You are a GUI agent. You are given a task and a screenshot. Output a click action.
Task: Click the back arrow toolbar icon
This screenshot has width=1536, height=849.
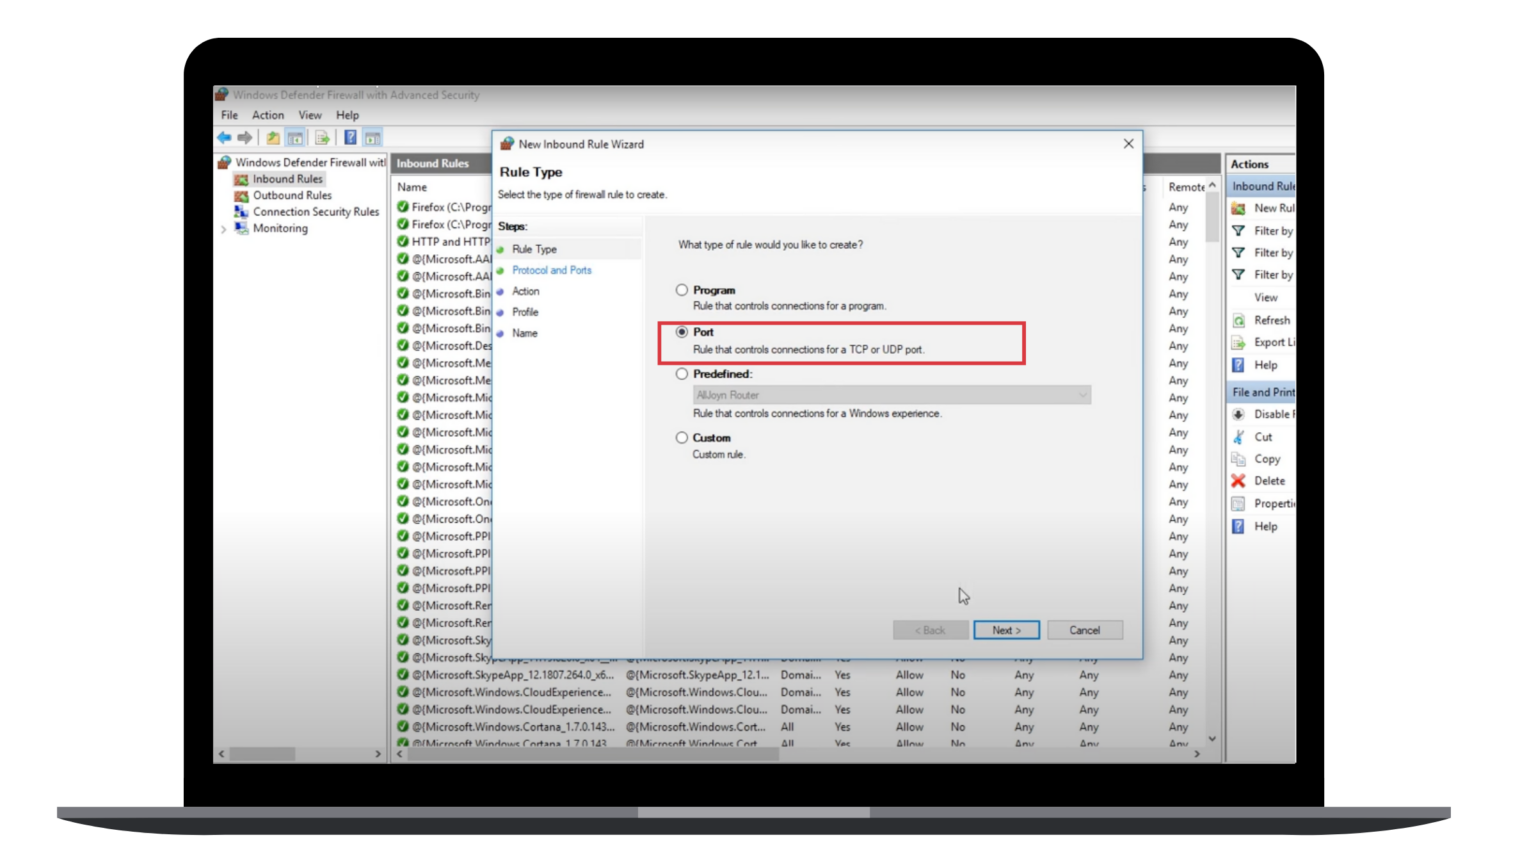(224, 138)
